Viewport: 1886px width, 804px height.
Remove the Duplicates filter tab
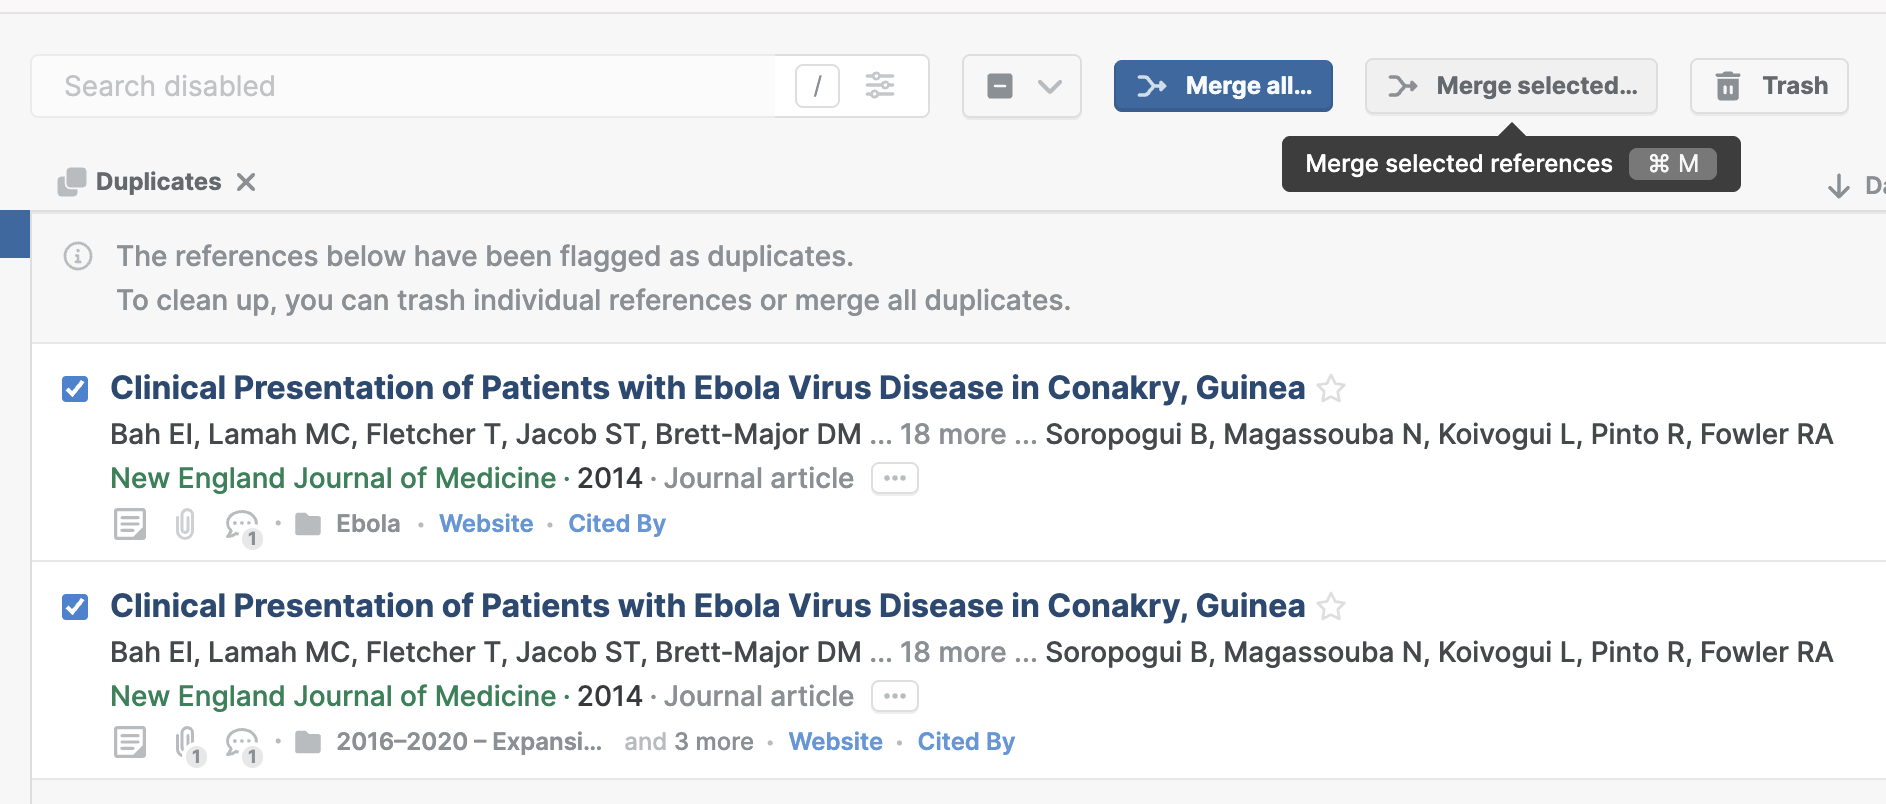tap(246, 182)
